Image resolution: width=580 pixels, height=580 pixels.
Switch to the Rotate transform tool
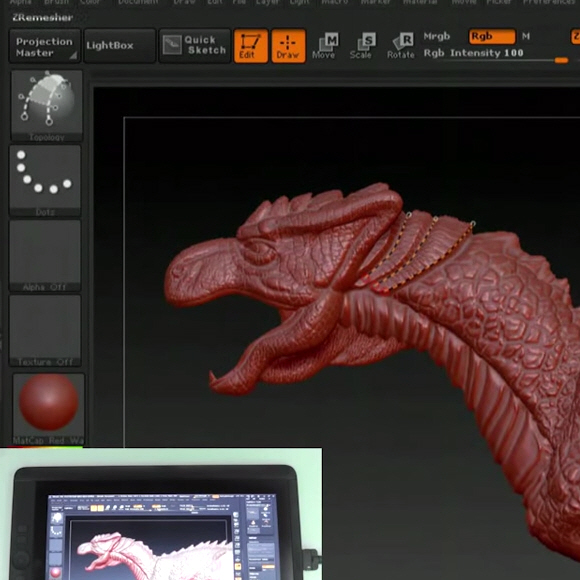click(401, 46)
